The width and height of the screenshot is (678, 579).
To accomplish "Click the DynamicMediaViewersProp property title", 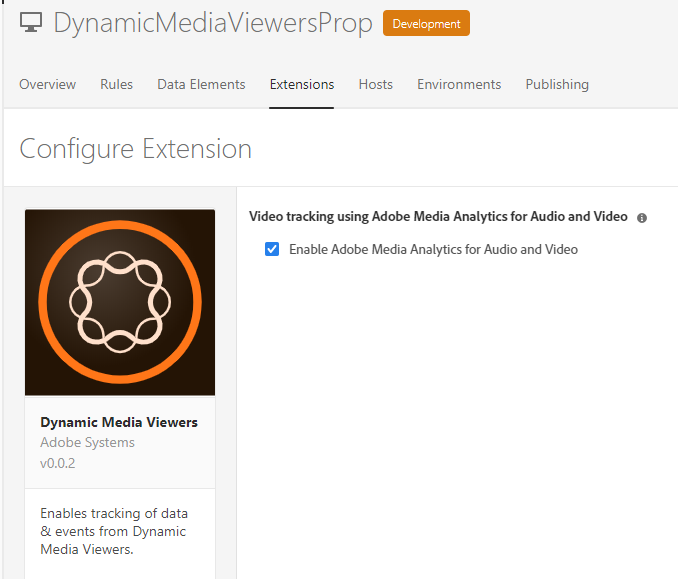I will [x=213, y=23].
